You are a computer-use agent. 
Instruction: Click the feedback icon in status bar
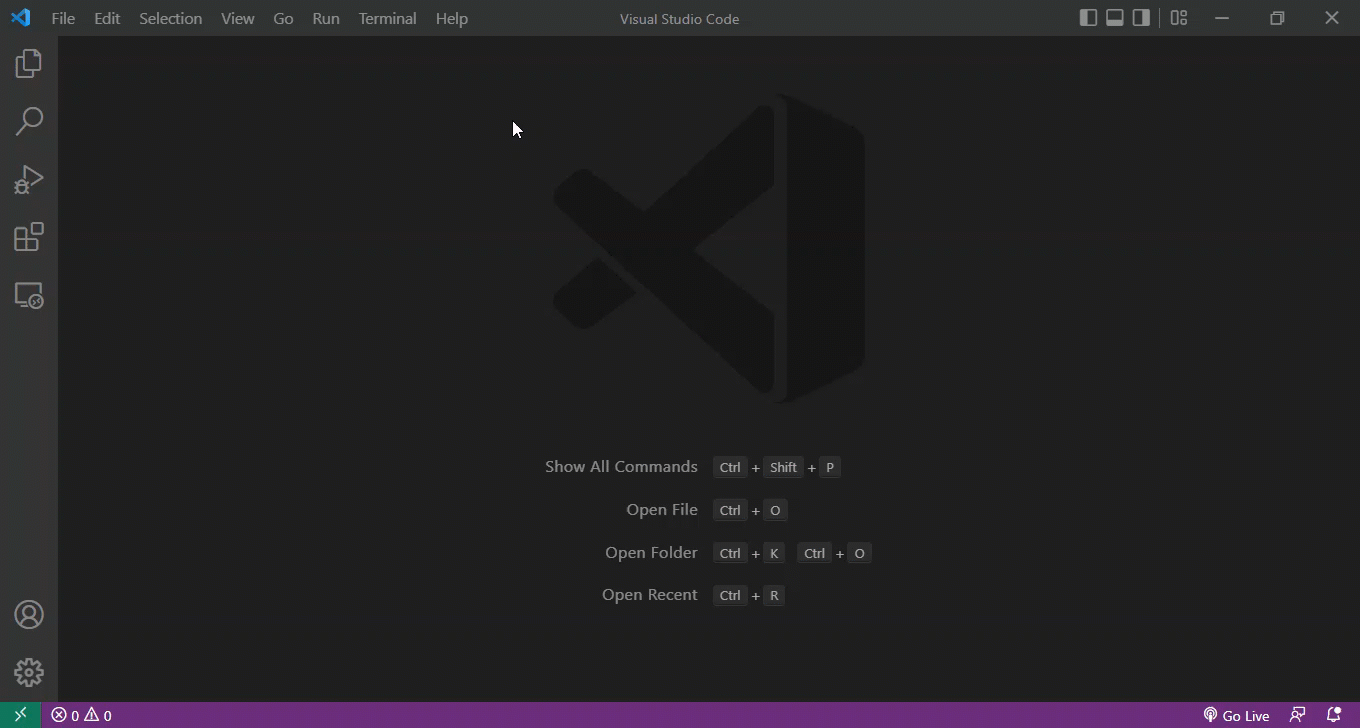coord(1297,715)
